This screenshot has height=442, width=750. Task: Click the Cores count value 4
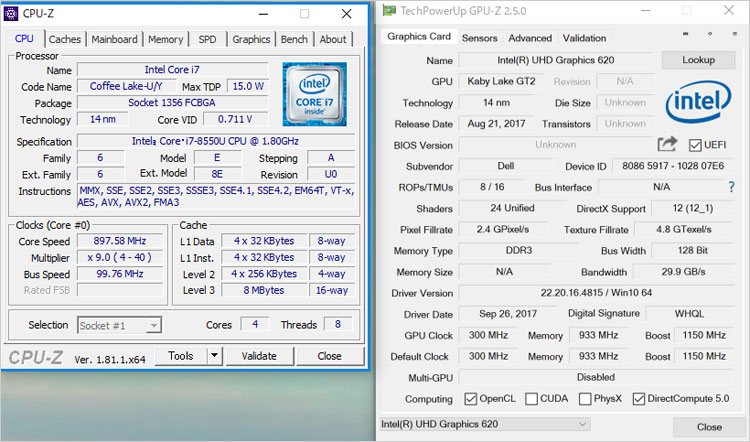[x=255, y=324]
